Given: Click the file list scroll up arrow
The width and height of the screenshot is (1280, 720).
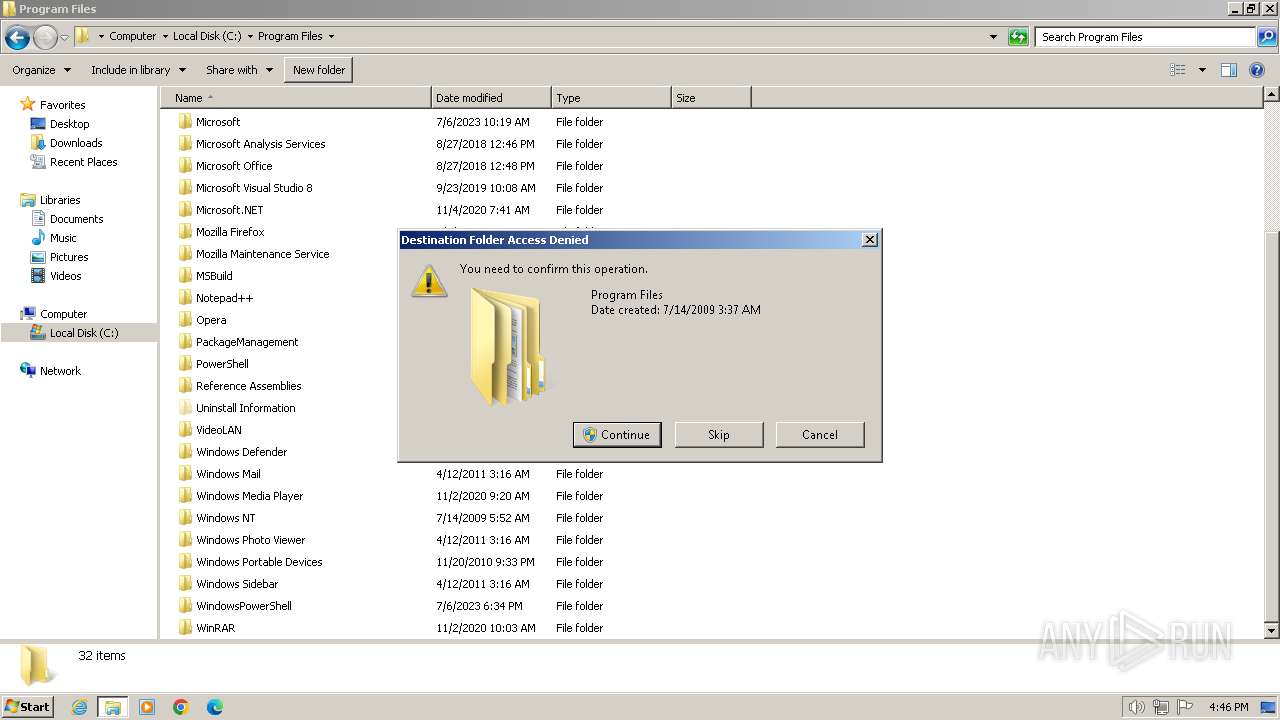Looking at the screenshot, I should point(1272,95).
